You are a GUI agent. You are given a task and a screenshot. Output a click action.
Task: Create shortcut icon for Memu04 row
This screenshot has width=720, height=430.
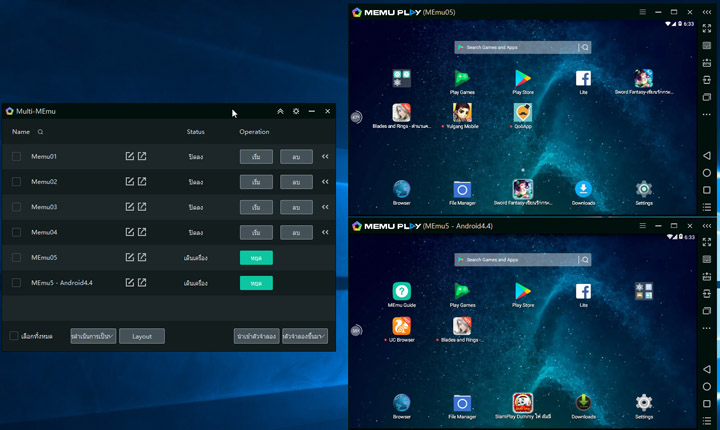pos(142,232)
